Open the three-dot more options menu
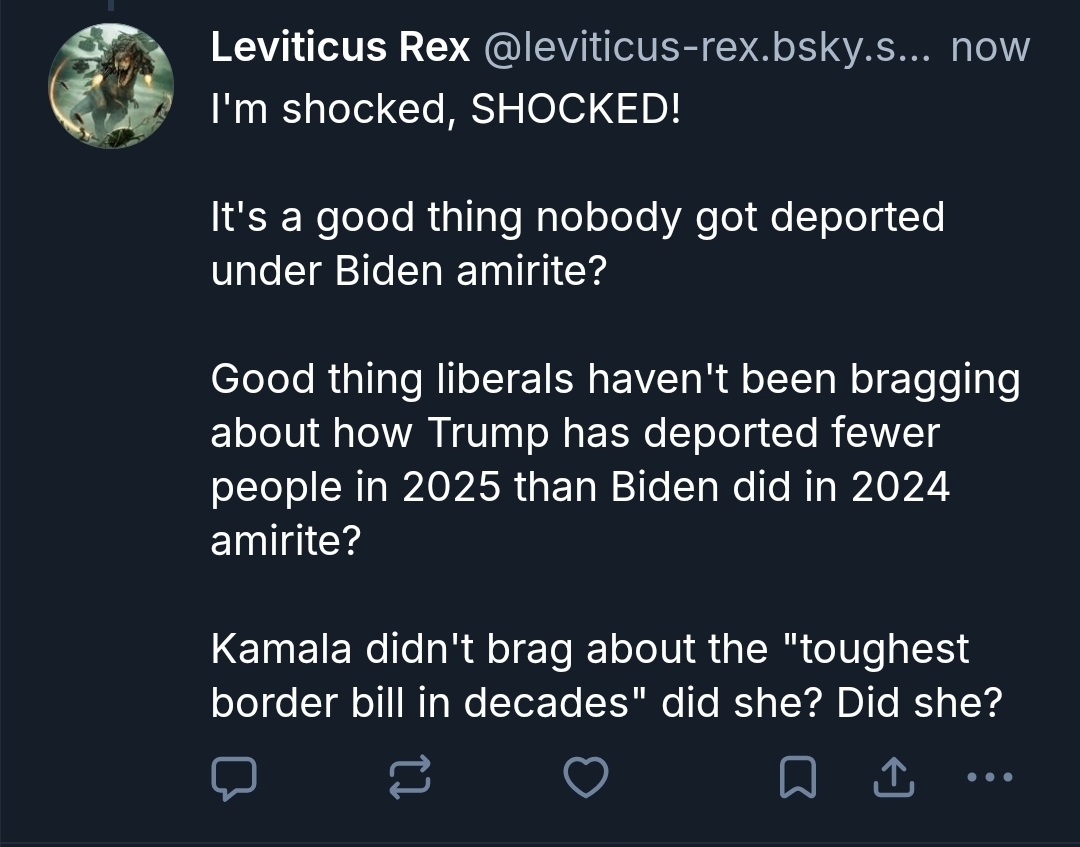1080x847 pixels. point(990,777)
